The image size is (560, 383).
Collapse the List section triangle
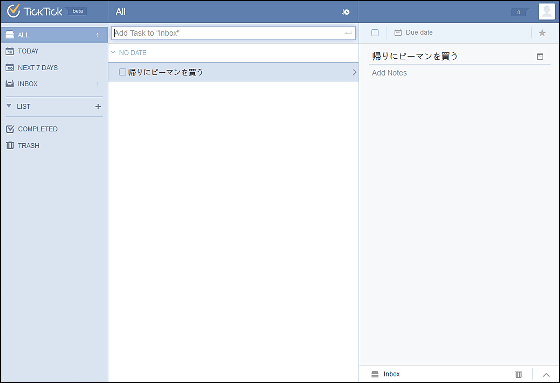point(9,106)
